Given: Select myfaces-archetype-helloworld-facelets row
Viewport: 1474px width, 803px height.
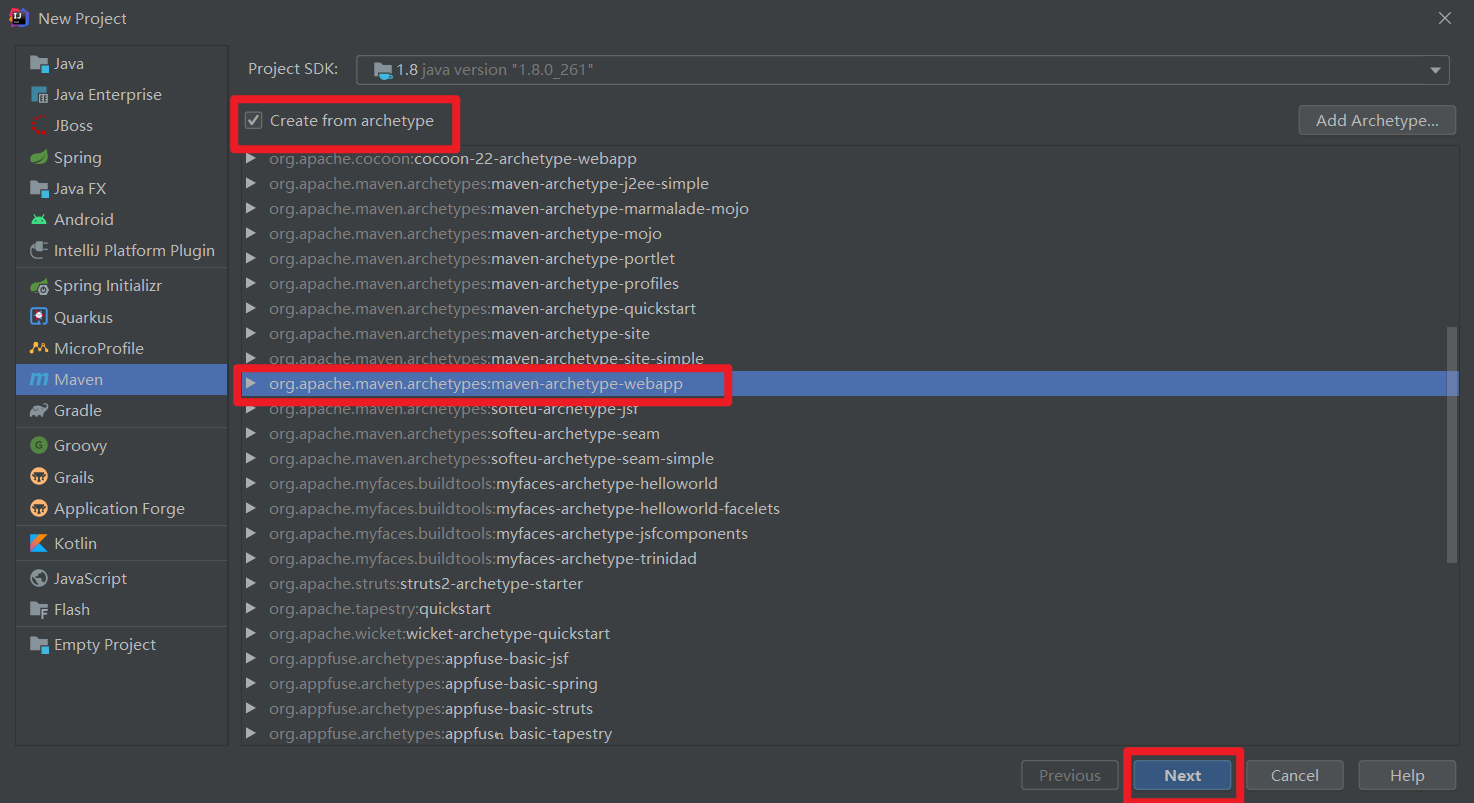Looking at the screenshot, I should (x=850, y=509).
